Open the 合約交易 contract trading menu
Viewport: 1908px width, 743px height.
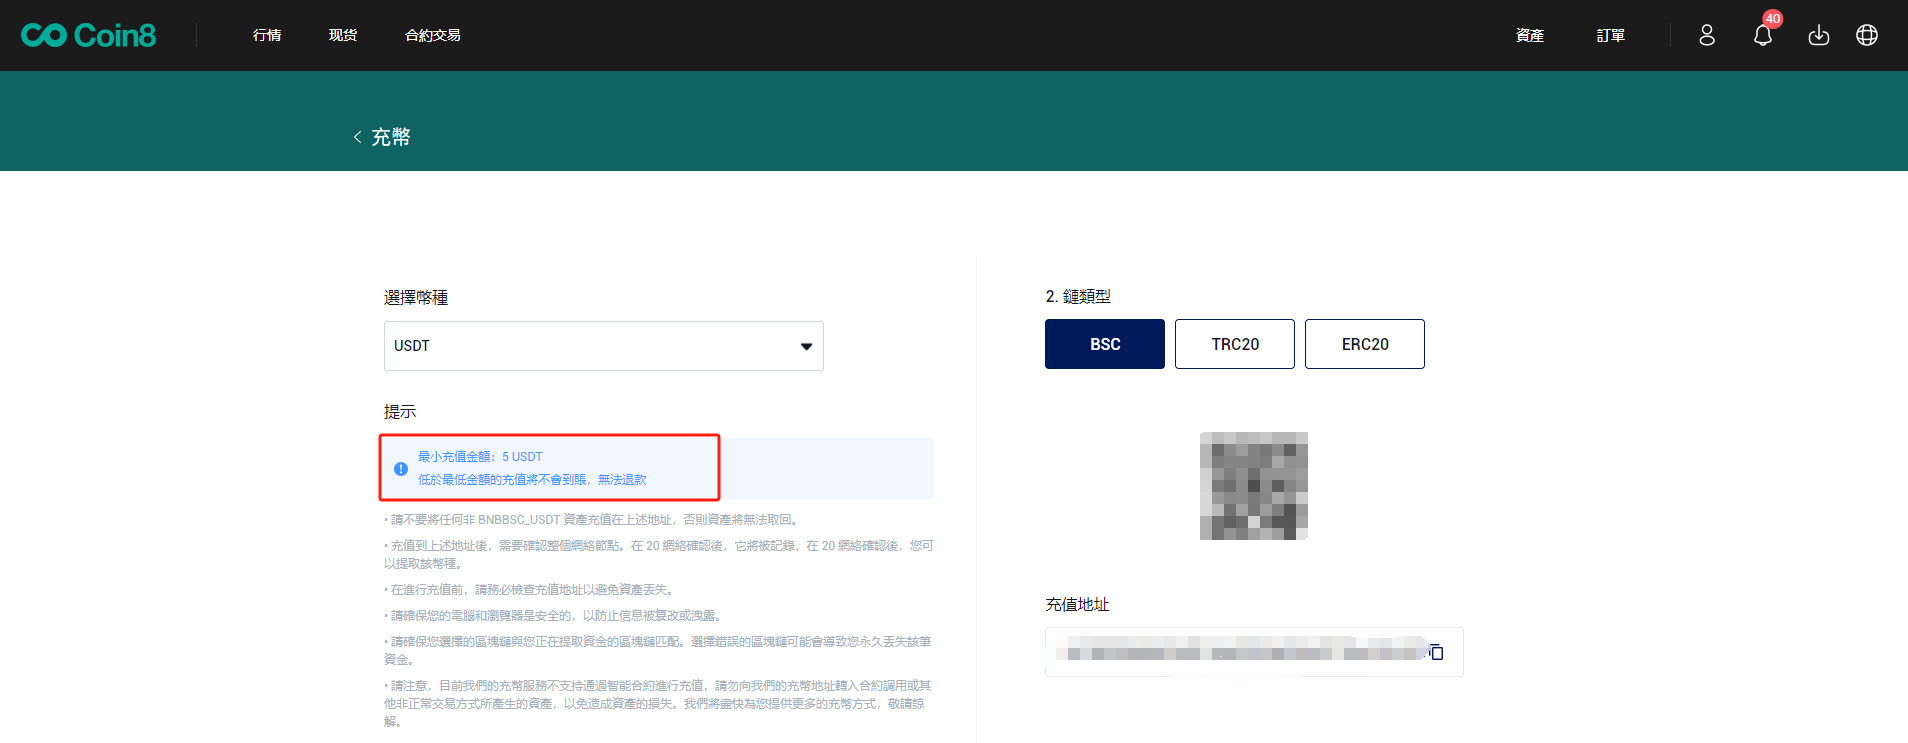[x=432, y=35]
